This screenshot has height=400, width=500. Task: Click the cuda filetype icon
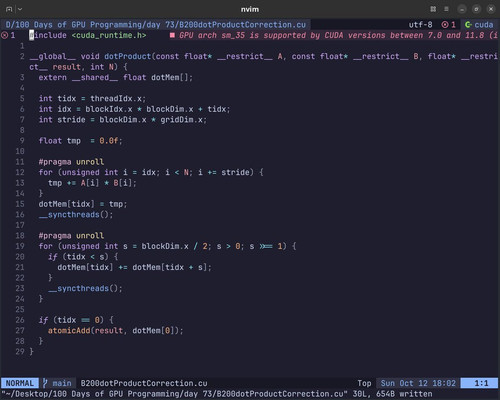(x=468, y=25)
